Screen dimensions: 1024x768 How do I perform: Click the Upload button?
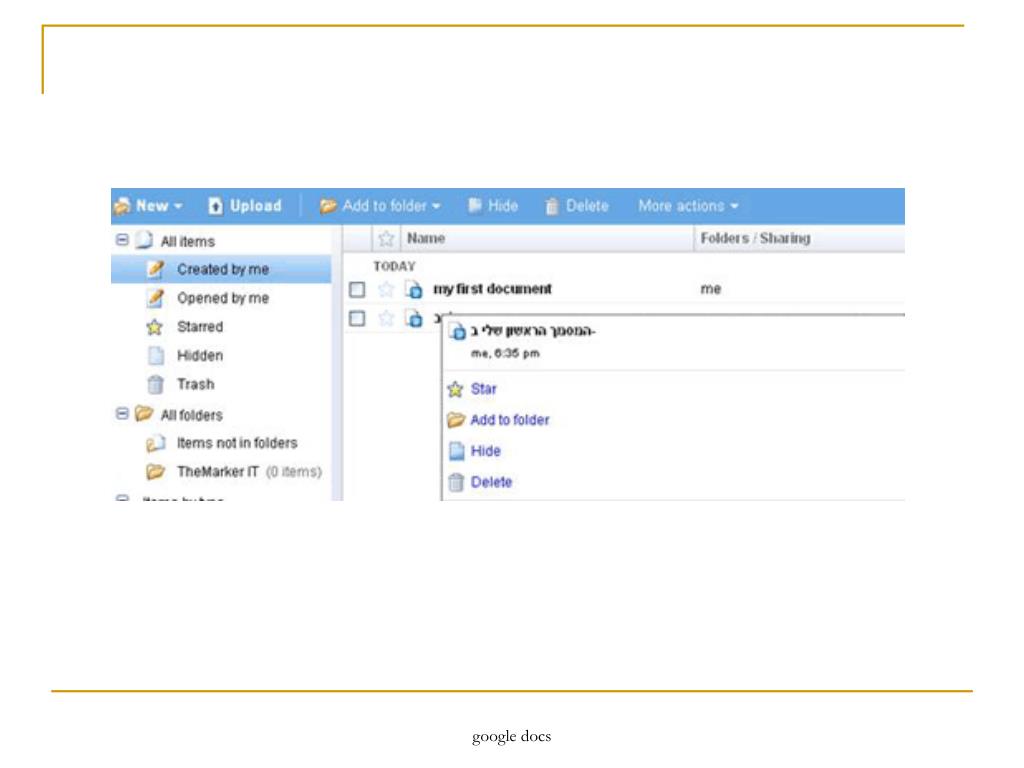[x=245, y=206]
